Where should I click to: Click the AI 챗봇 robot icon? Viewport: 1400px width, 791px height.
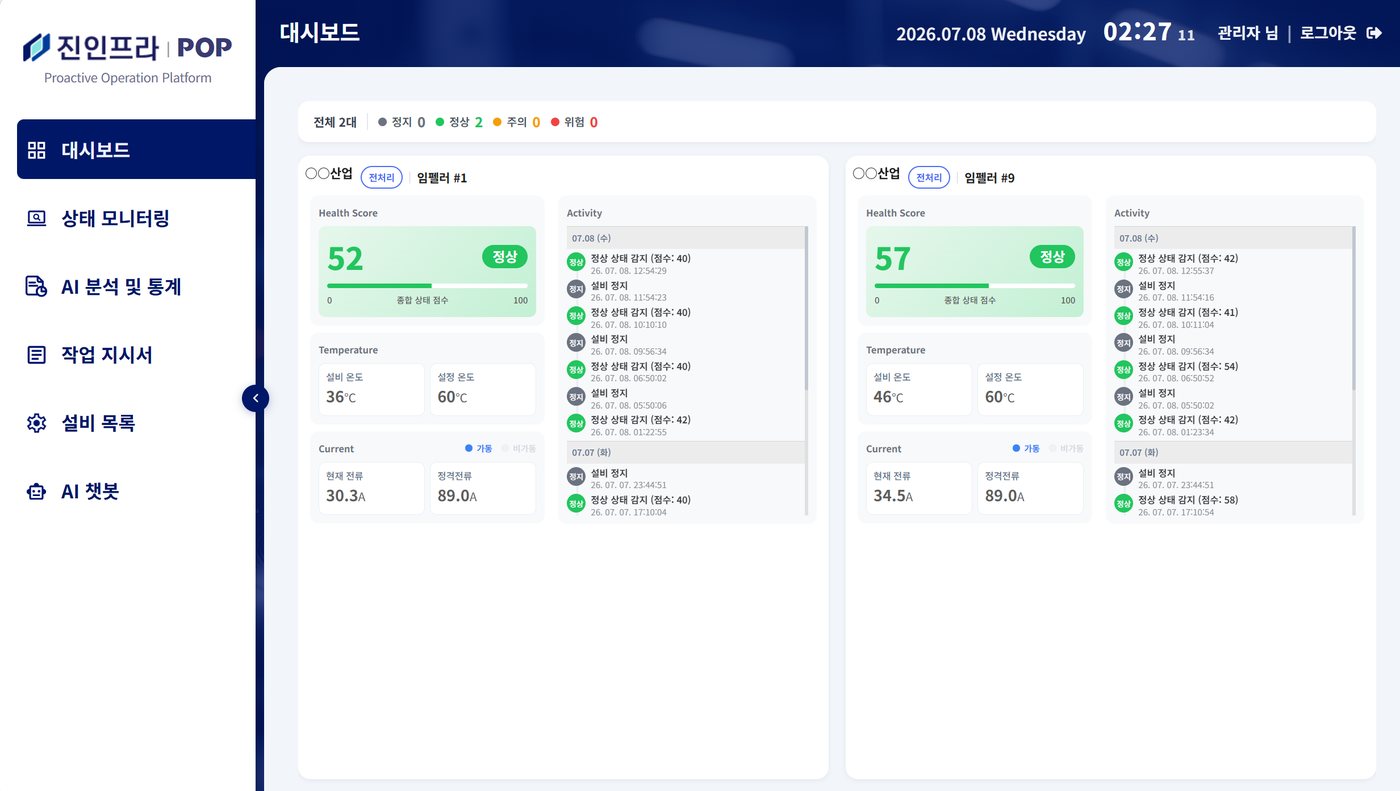pyautogui.click(x=37, y=491)
